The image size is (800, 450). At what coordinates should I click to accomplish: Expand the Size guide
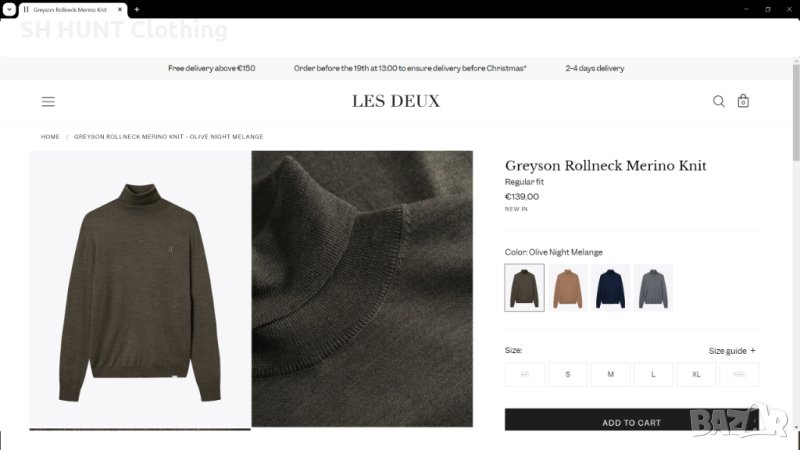732,351
